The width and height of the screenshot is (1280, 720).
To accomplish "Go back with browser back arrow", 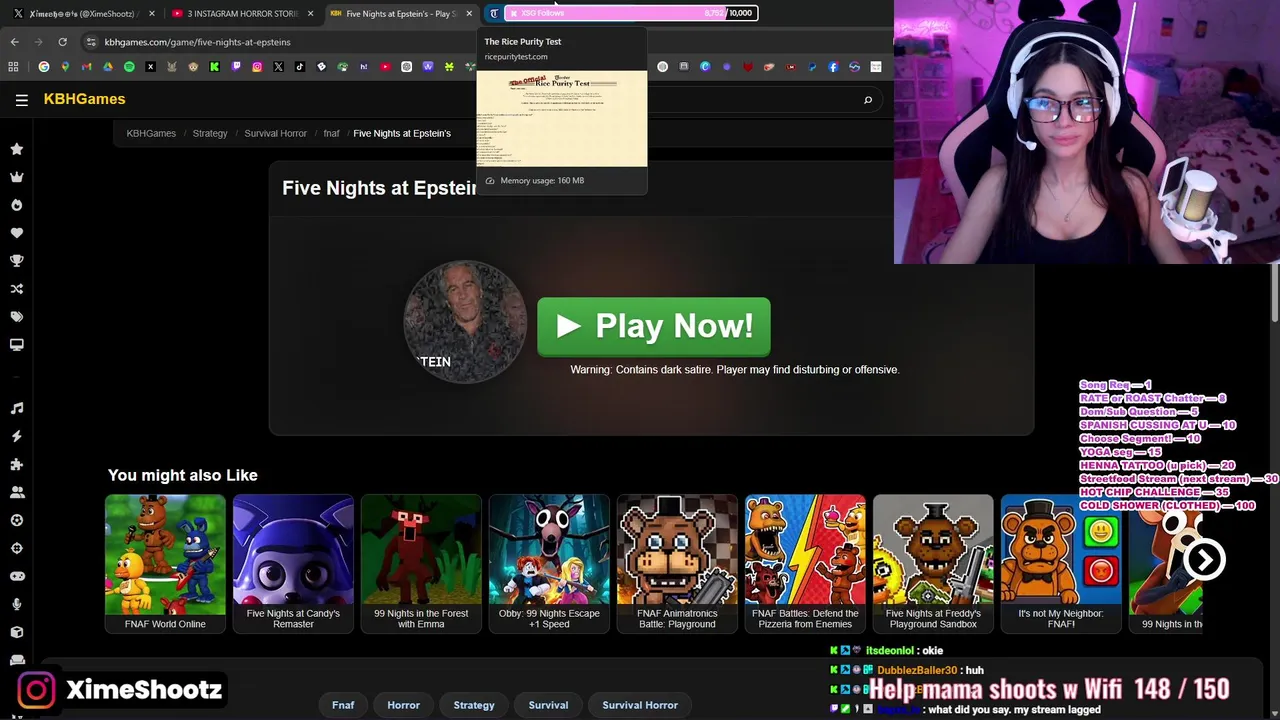I will (x=14, y=42).
